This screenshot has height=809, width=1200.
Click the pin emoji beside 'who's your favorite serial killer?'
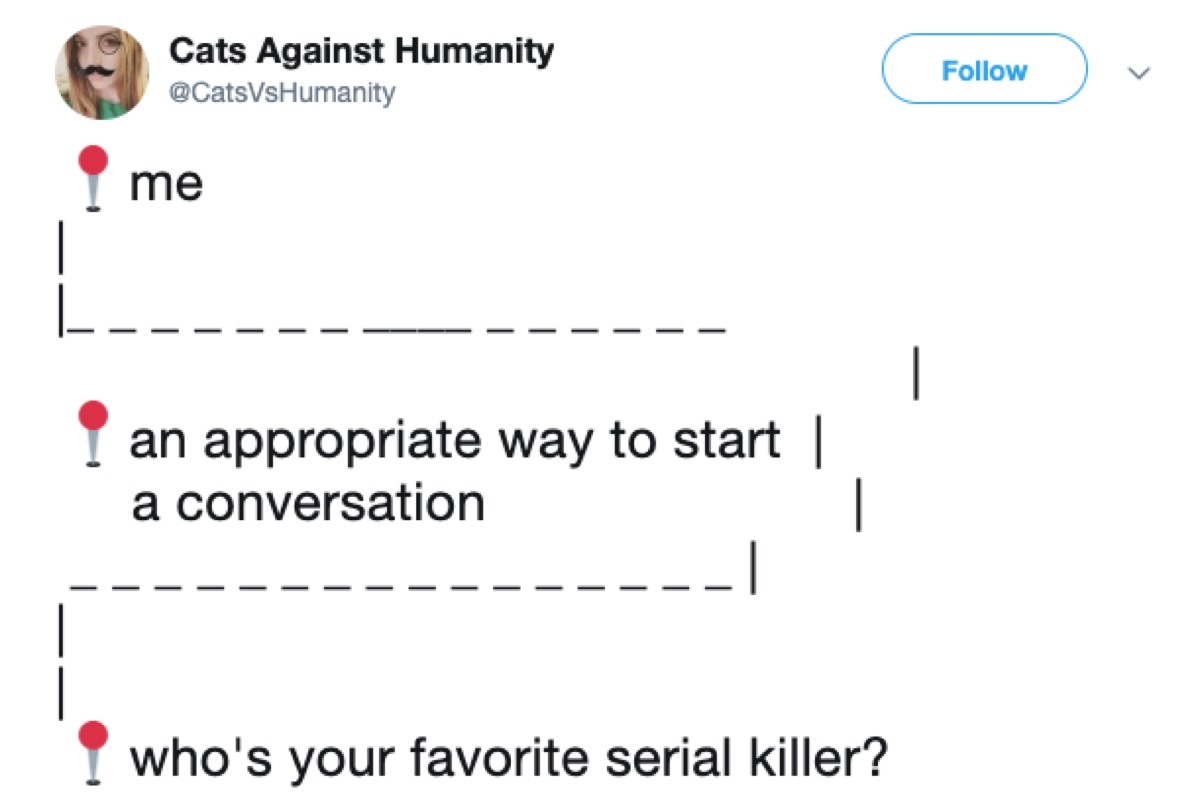[95, 747]
